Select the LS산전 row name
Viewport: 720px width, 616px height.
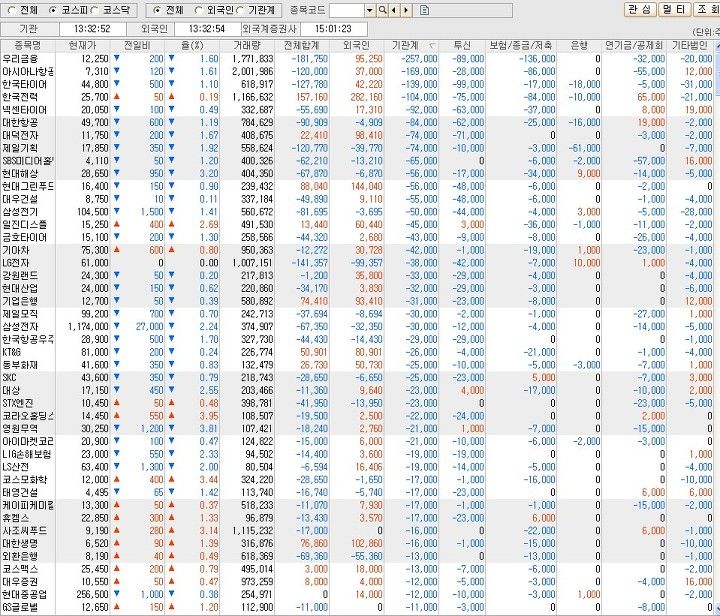point(16,467)
